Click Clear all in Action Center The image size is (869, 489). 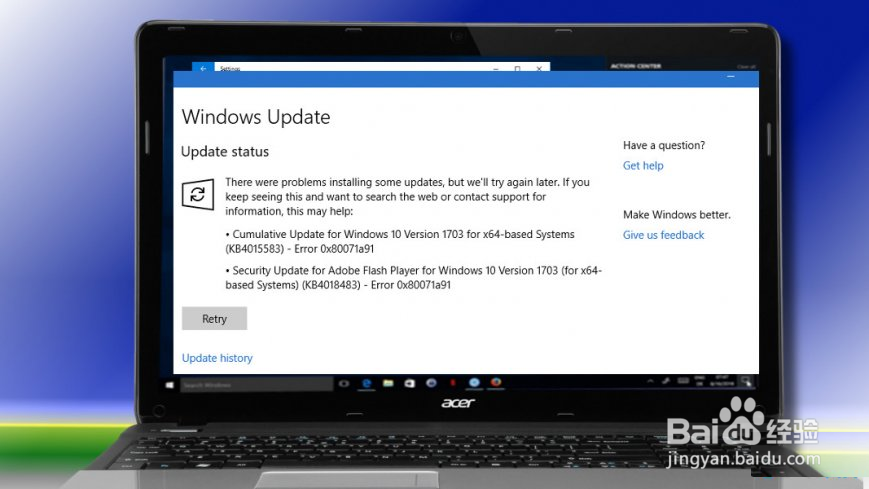[x=746, y=67]
